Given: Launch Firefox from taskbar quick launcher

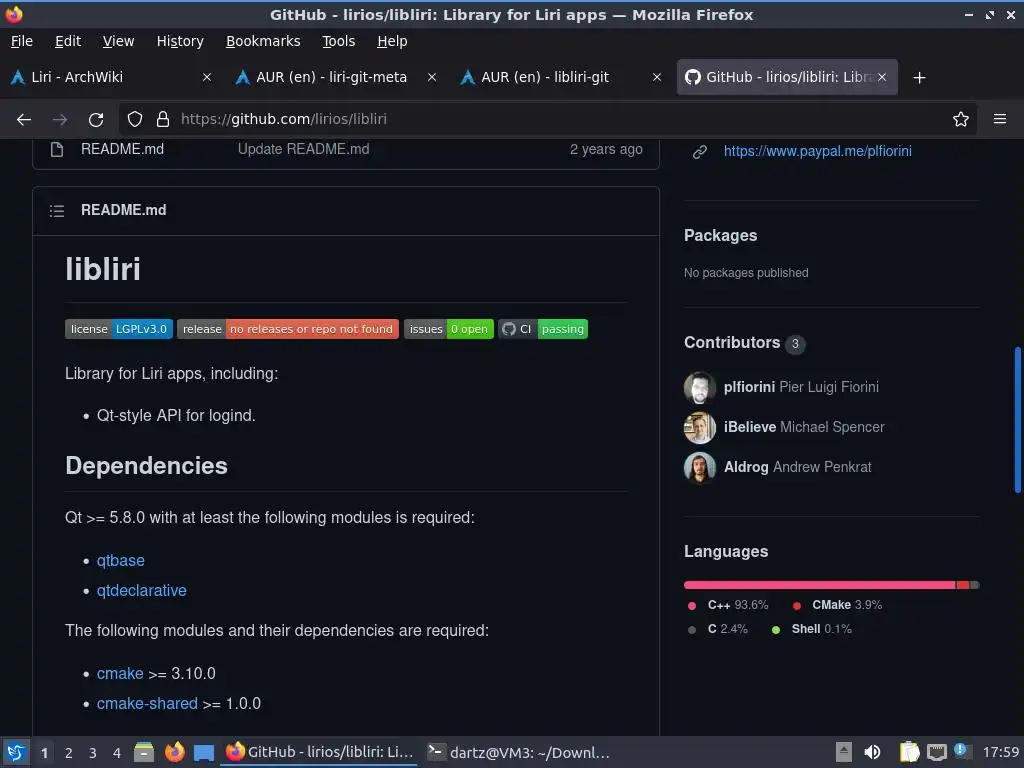Looking at the screenshot, I should (174, 752).
